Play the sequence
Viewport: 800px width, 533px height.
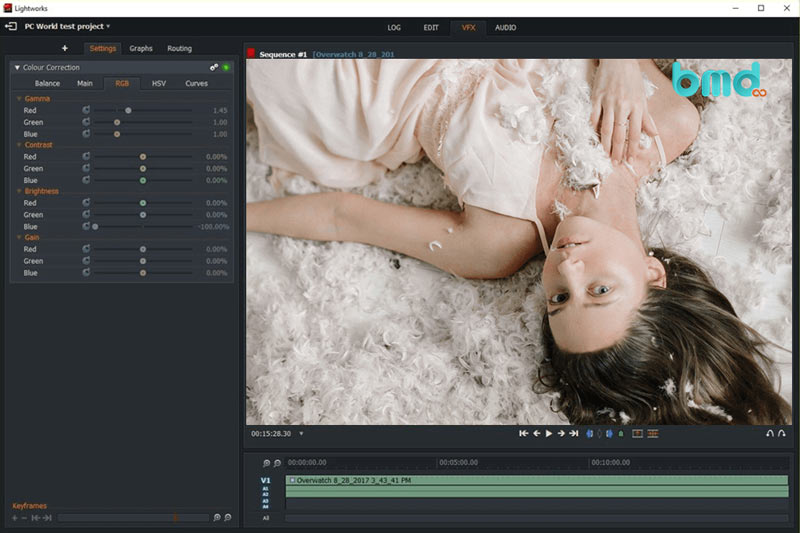(549, 434)
